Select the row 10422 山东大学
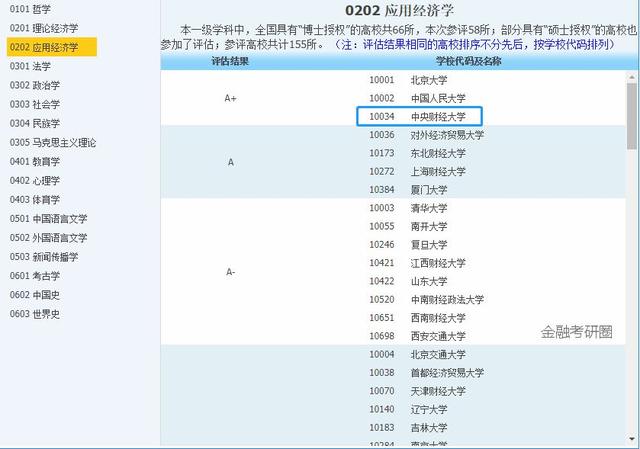The image size is (640, 449). (x=408, y=281)
